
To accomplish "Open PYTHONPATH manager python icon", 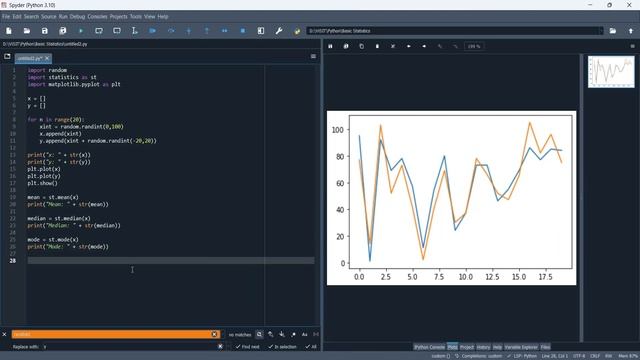I will 297,31.
